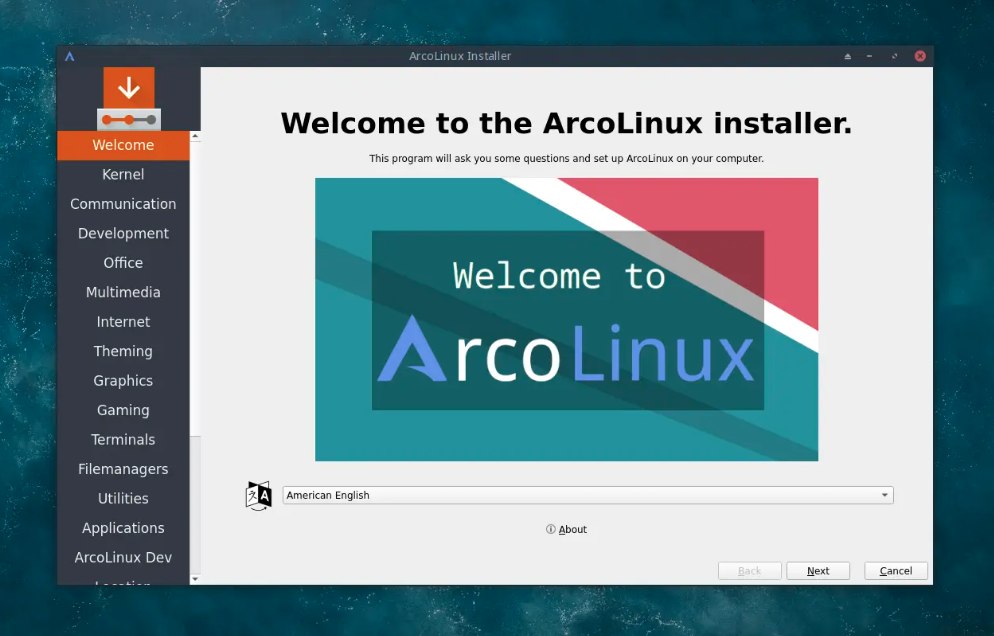Viewport: 994px width, 636px height.
Task: Close the ArcoLinux Installer window
Action: [x=920, y=56]
